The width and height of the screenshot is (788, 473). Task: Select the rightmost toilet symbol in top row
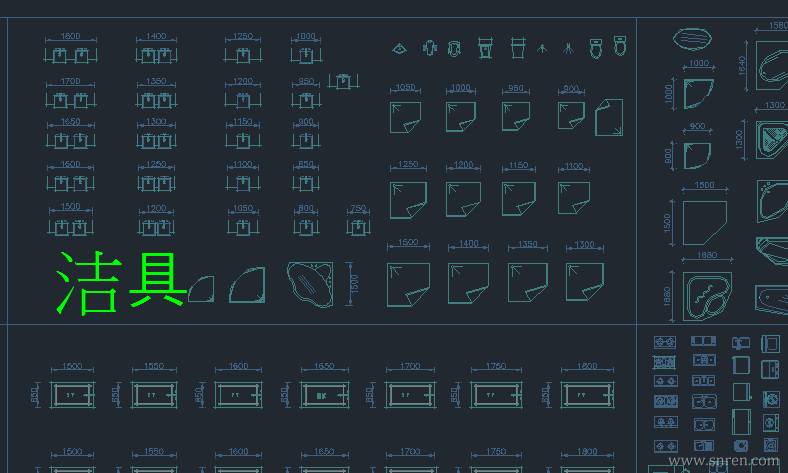tap(620, 46)
